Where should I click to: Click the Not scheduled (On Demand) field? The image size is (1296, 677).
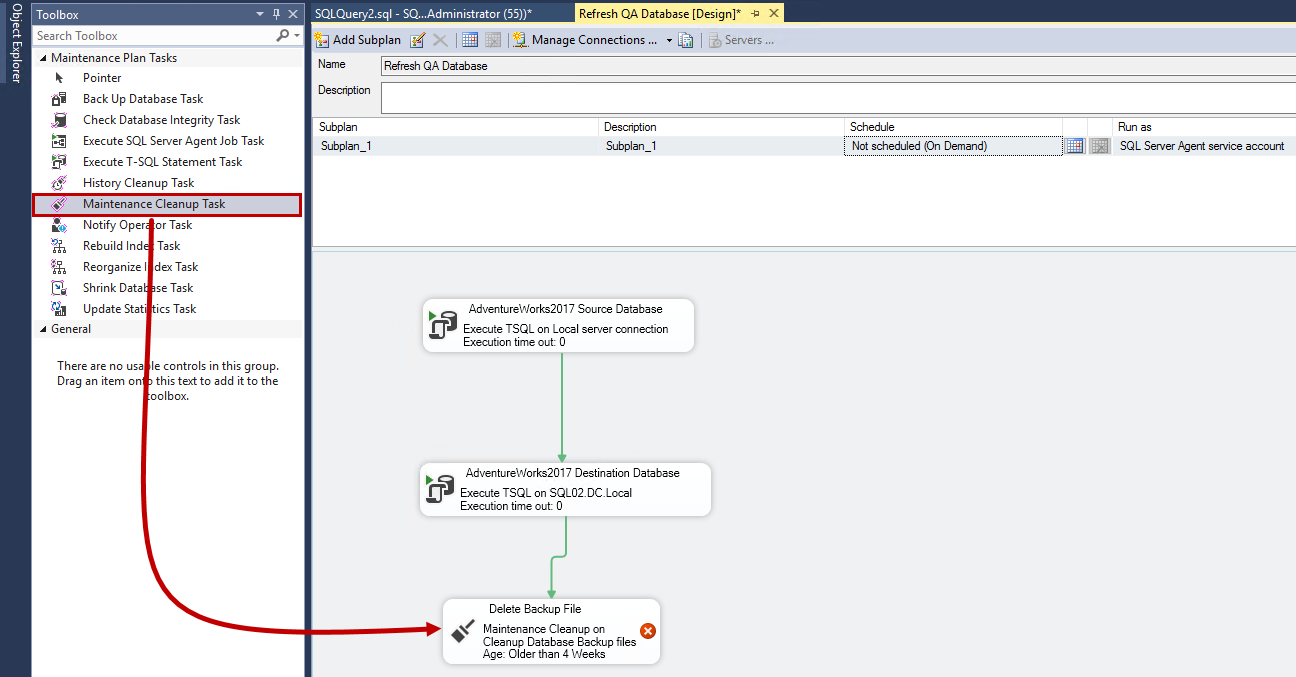953,146
